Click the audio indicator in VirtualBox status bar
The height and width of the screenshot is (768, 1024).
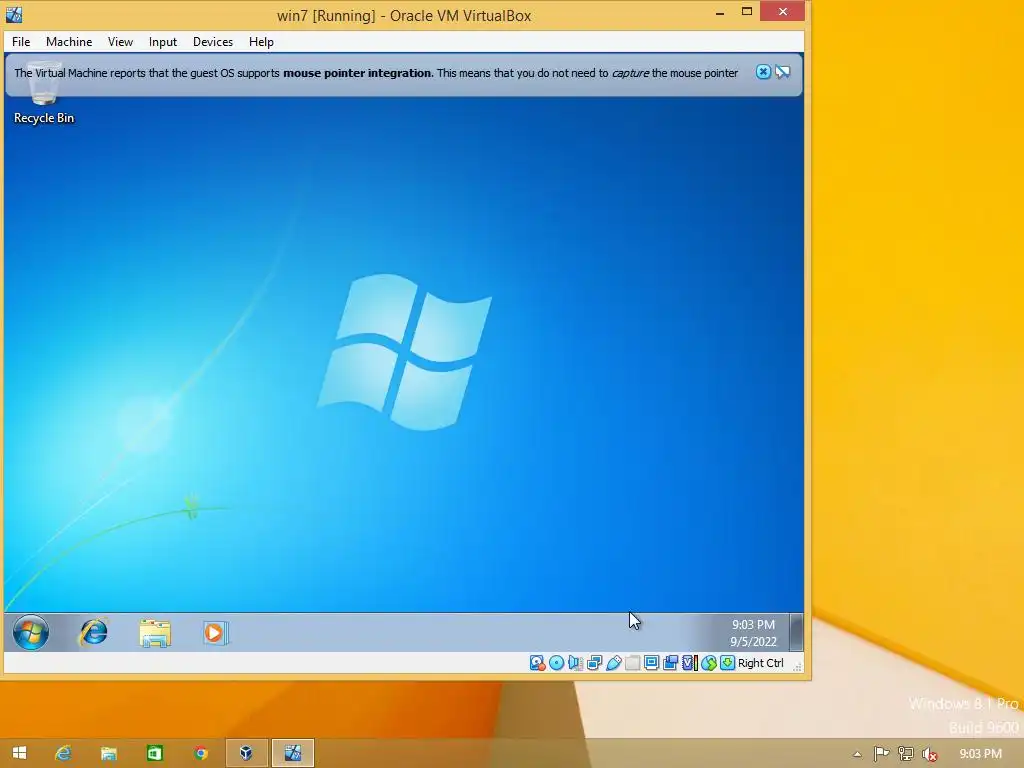575,663
